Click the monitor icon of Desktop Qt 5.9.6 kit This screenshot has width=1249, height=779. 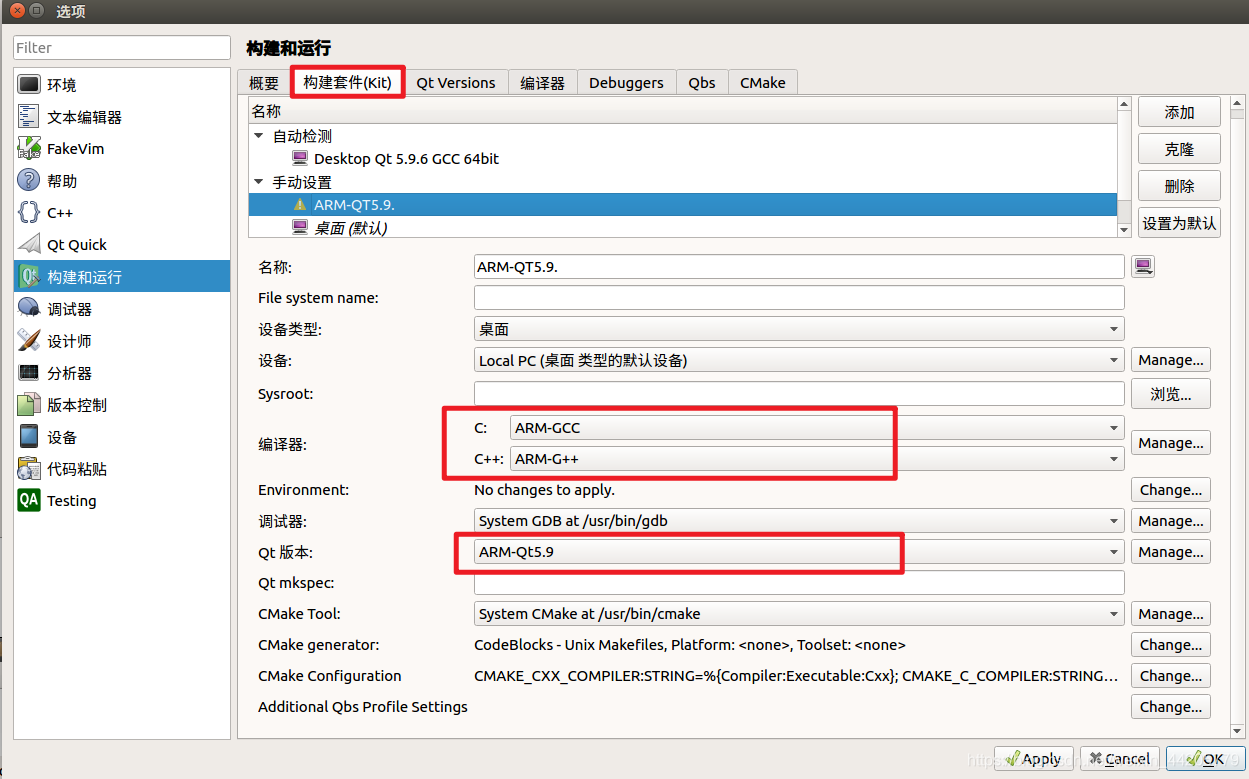pos(300,158)
